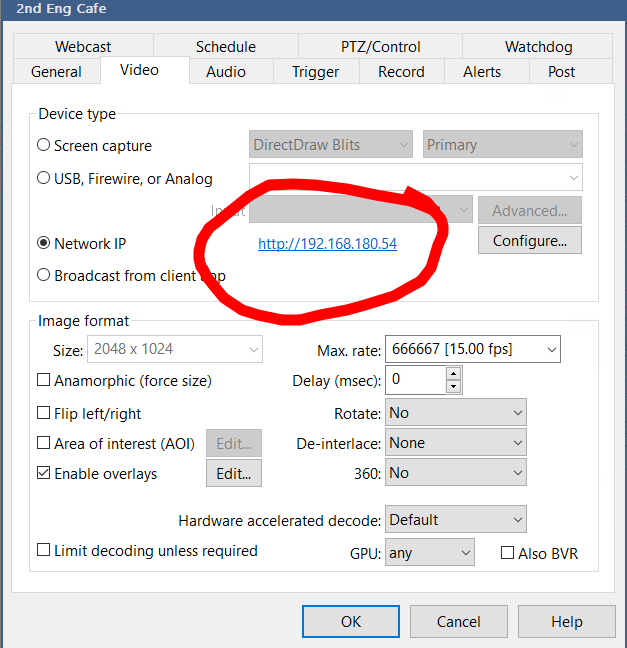Open the De-interlace dropdown
Screen dimensions: 627x648
tap(455, 443)
